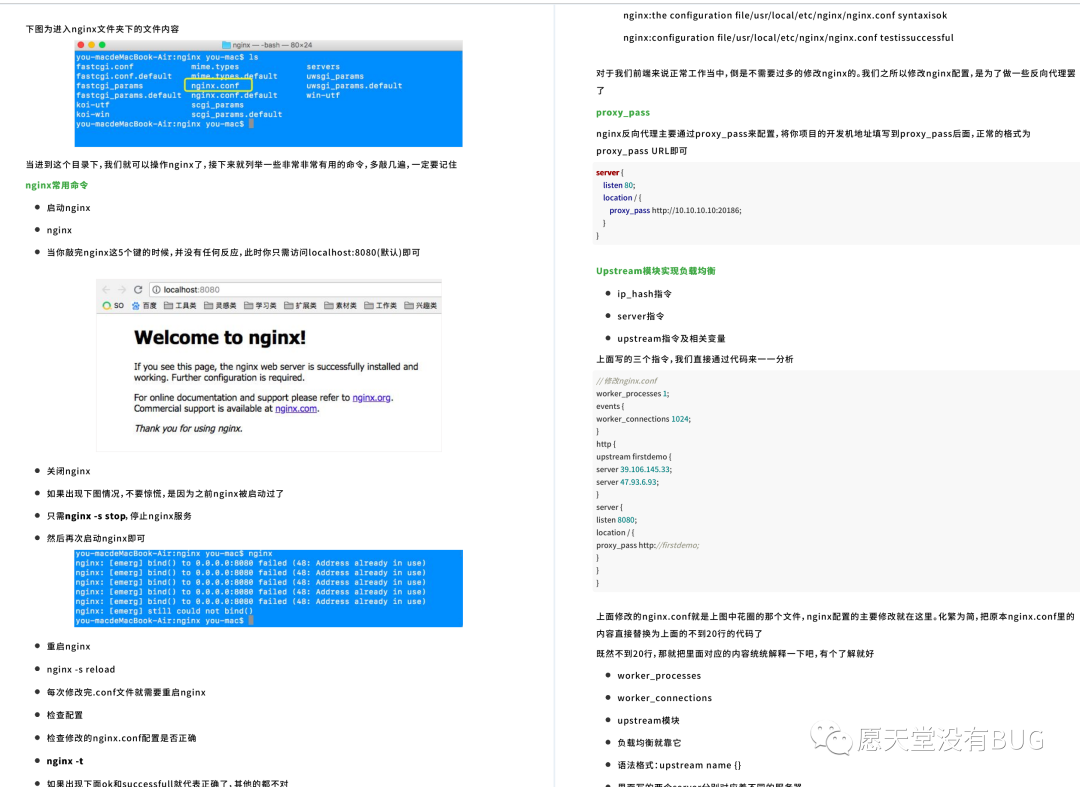Click the proxy_pass green heading
This screenshot has height=787, width=1080.
pos(623,112)
